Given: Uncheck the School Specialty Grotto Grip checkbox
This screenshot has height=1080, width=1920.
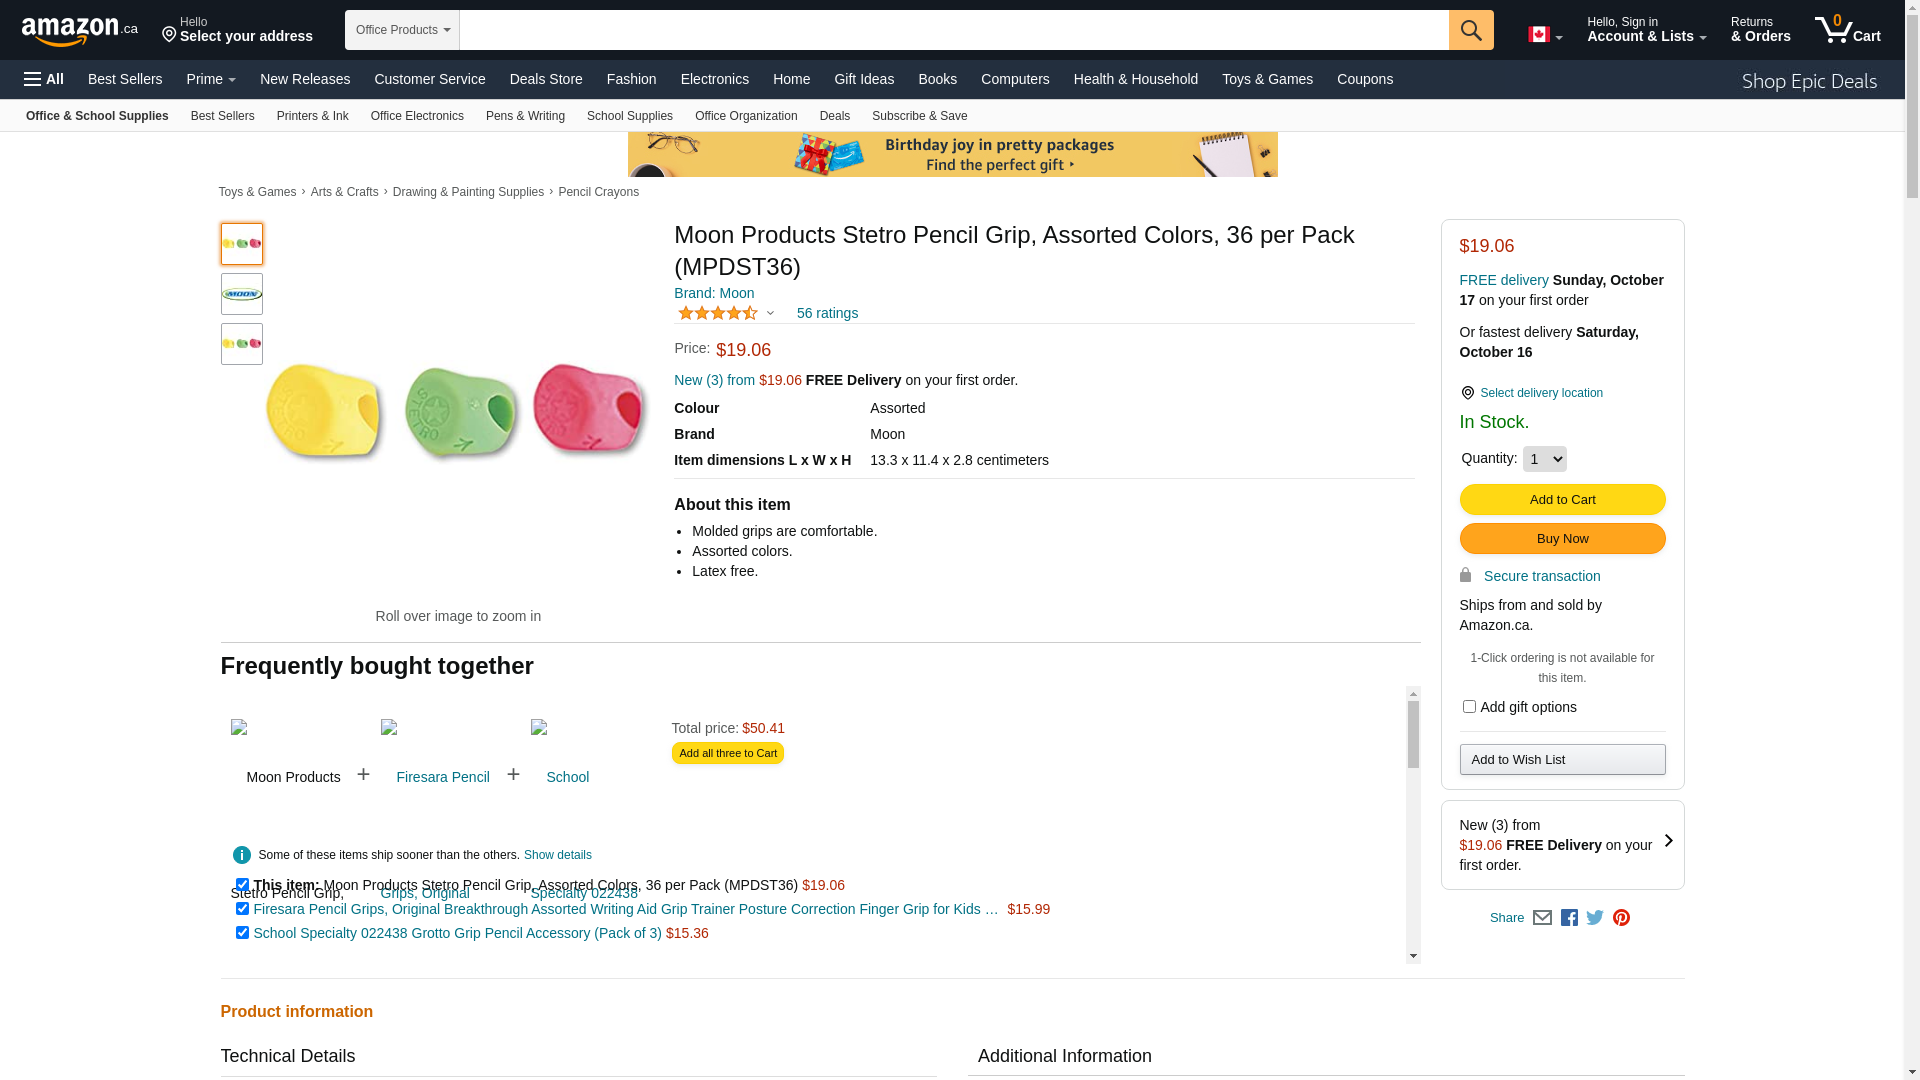Looking at the screenshot, I should tap(242, 933).
